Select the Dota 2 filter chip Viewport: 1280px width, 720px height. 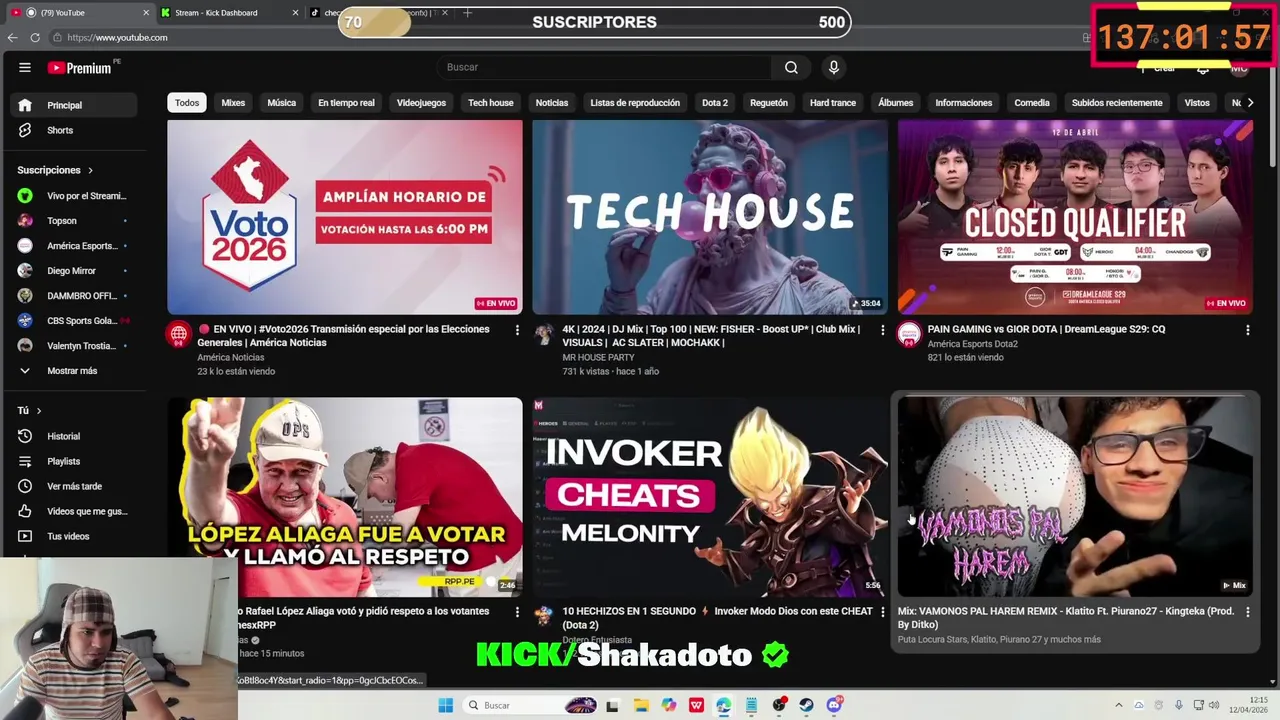point(714,103)
